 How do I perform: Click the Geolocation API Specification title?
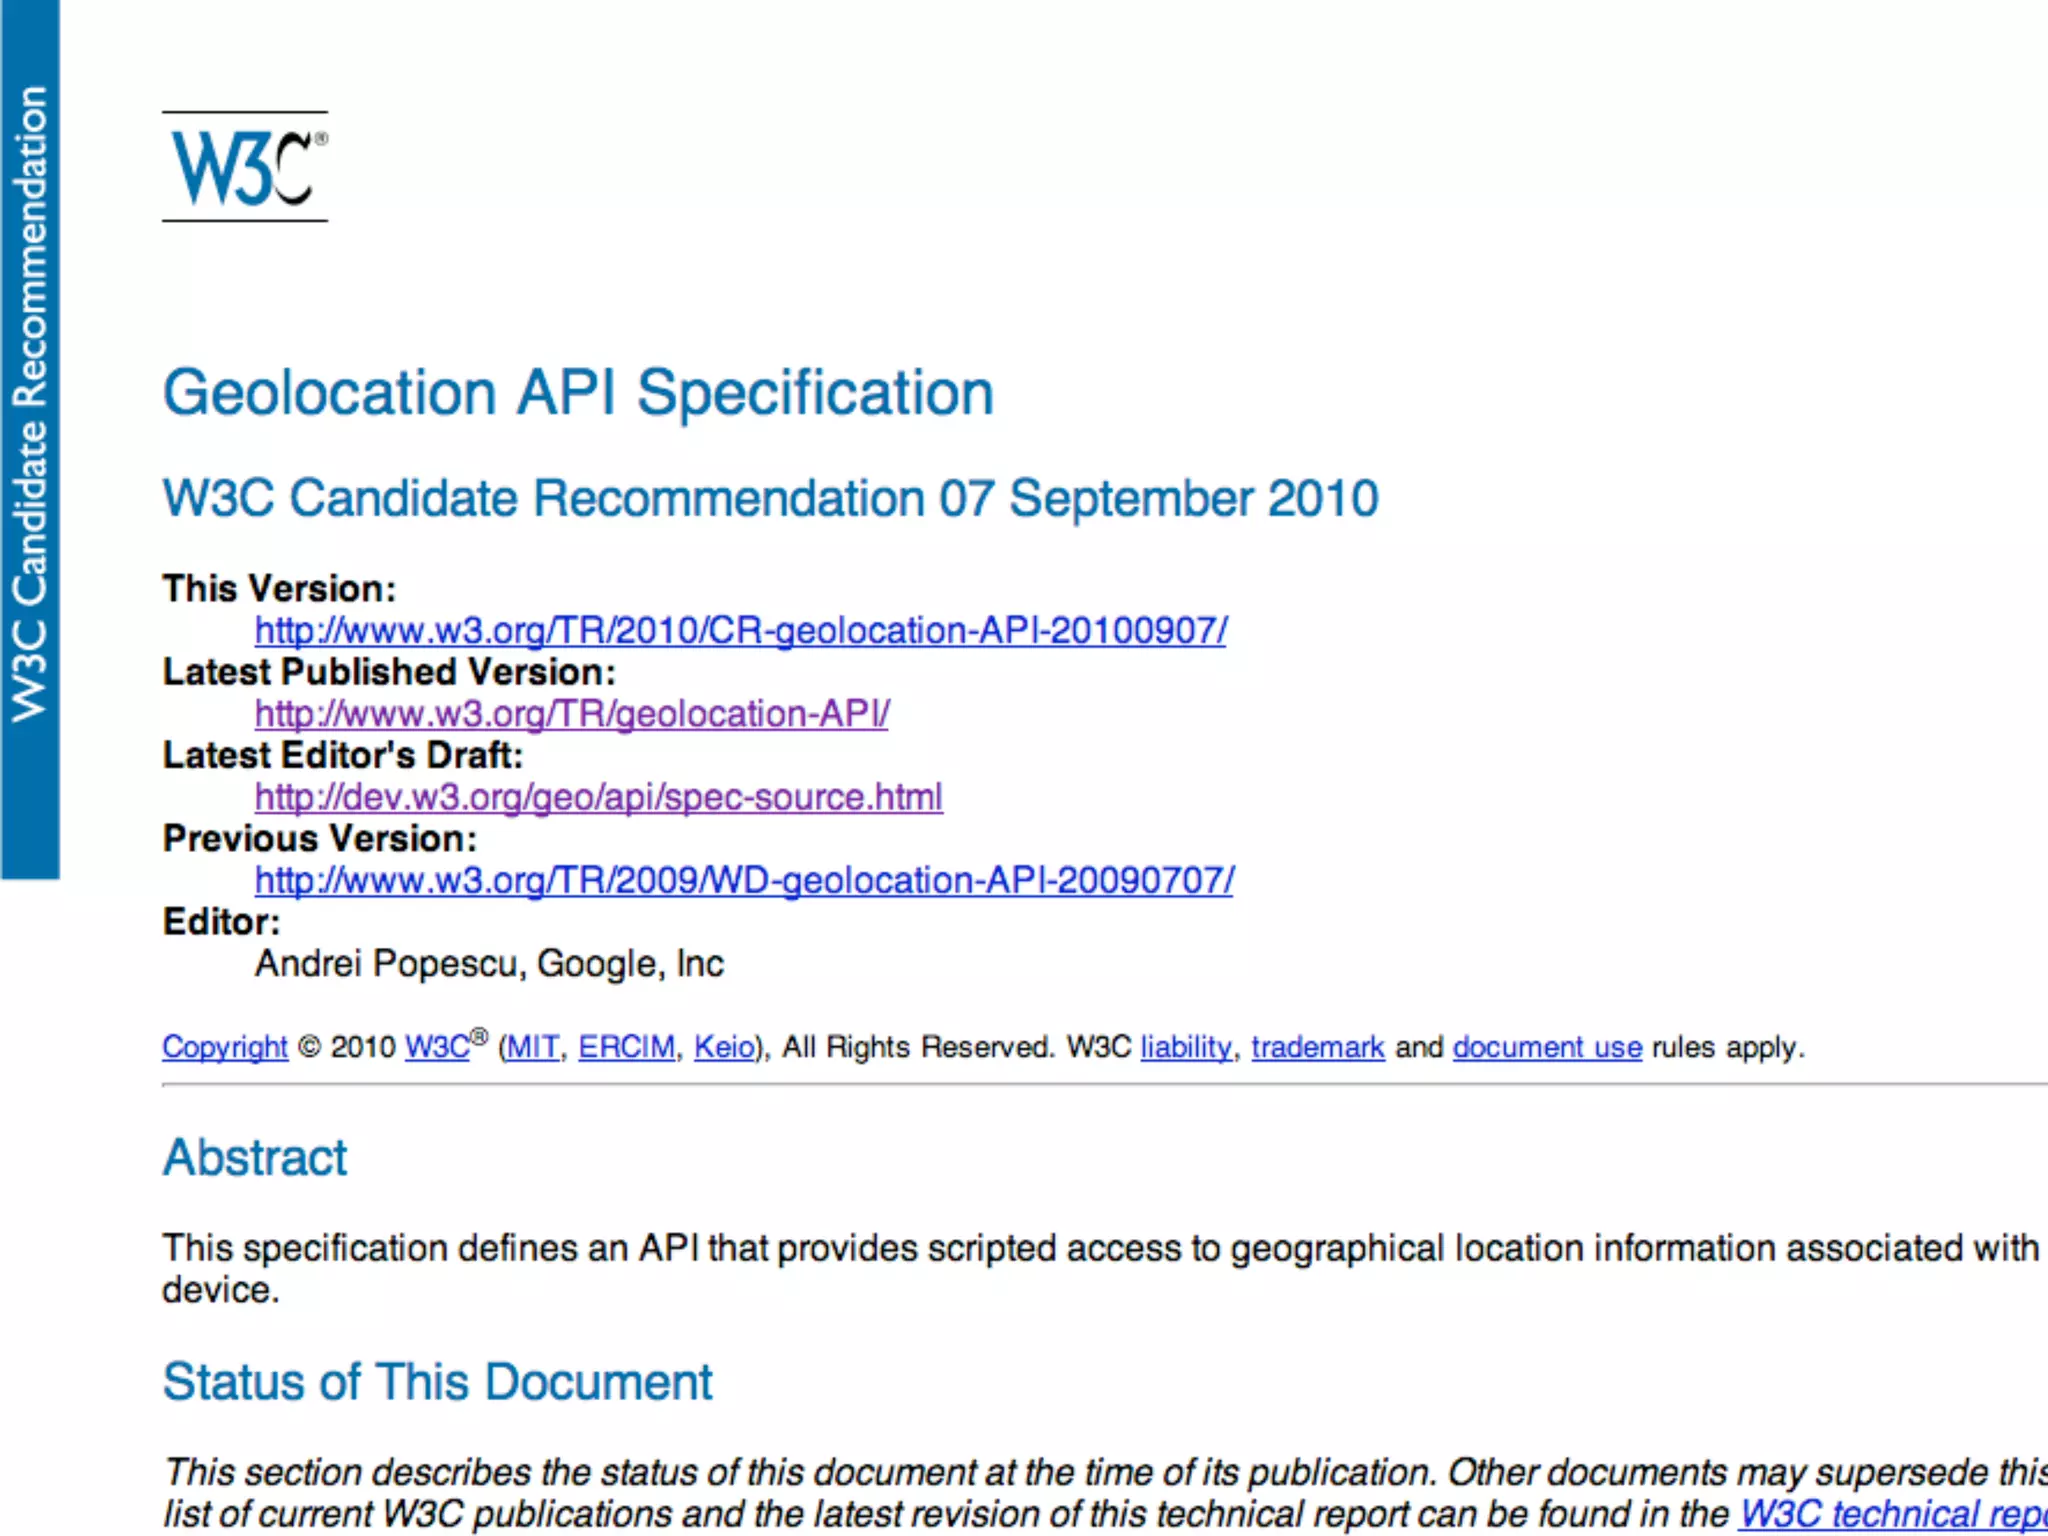click(578, 392)
